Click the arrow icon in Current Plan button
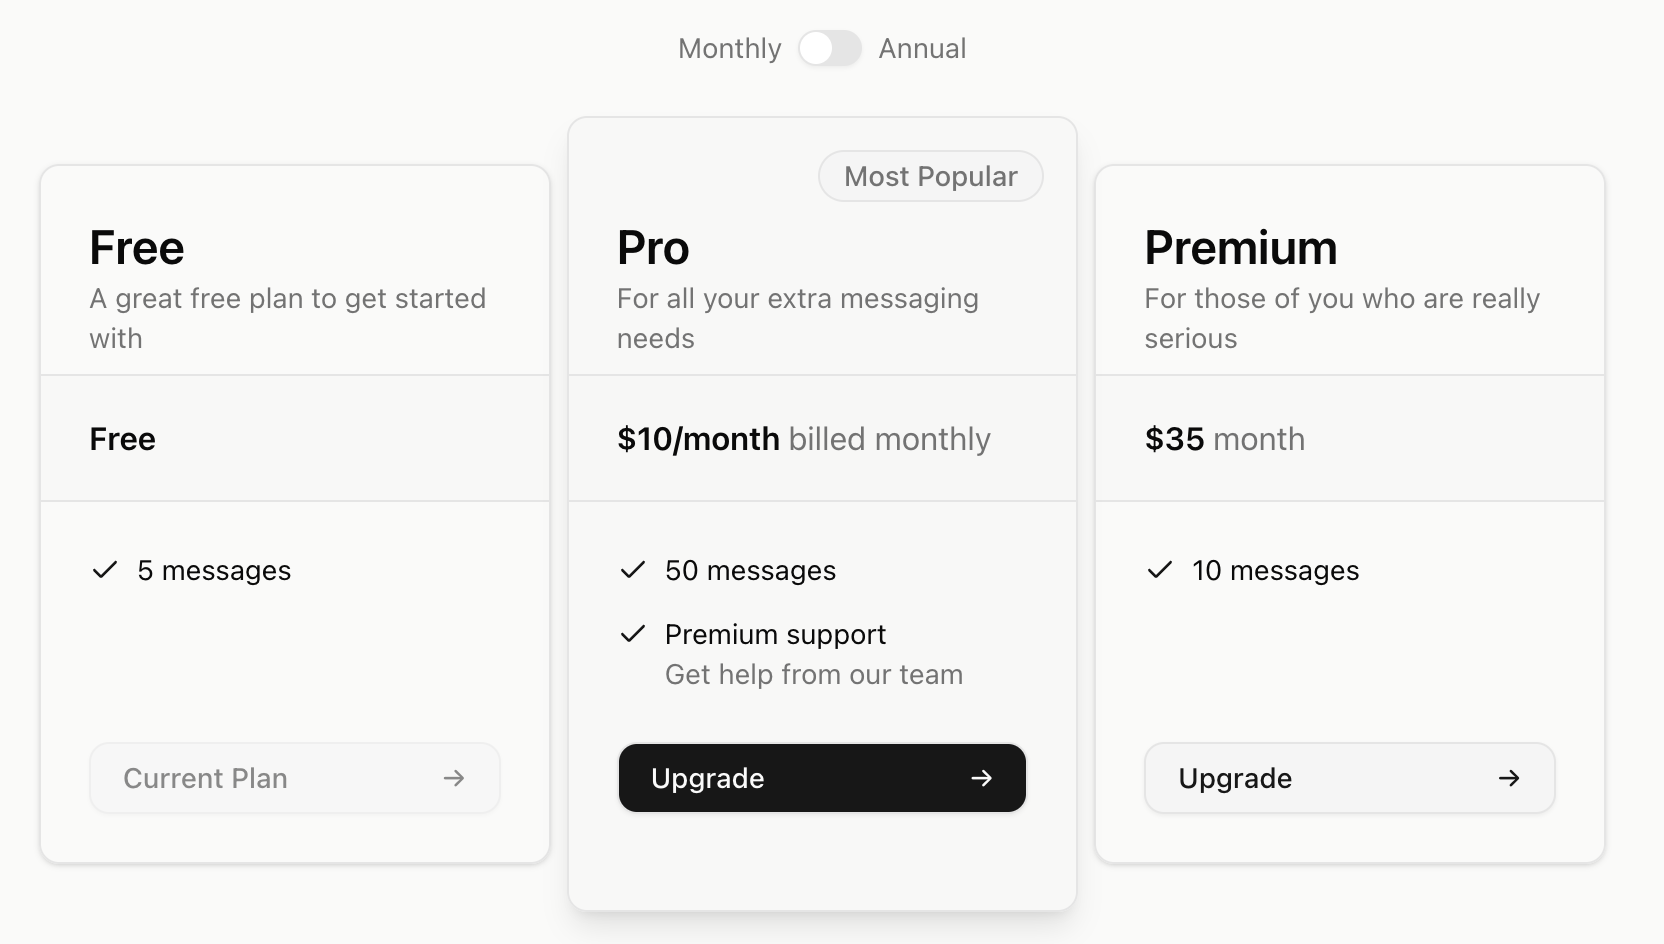 455,778
